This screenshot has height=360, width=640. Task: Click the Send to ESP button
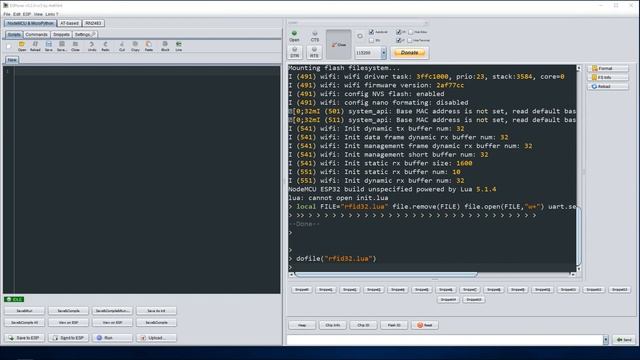tap(69, 338)
